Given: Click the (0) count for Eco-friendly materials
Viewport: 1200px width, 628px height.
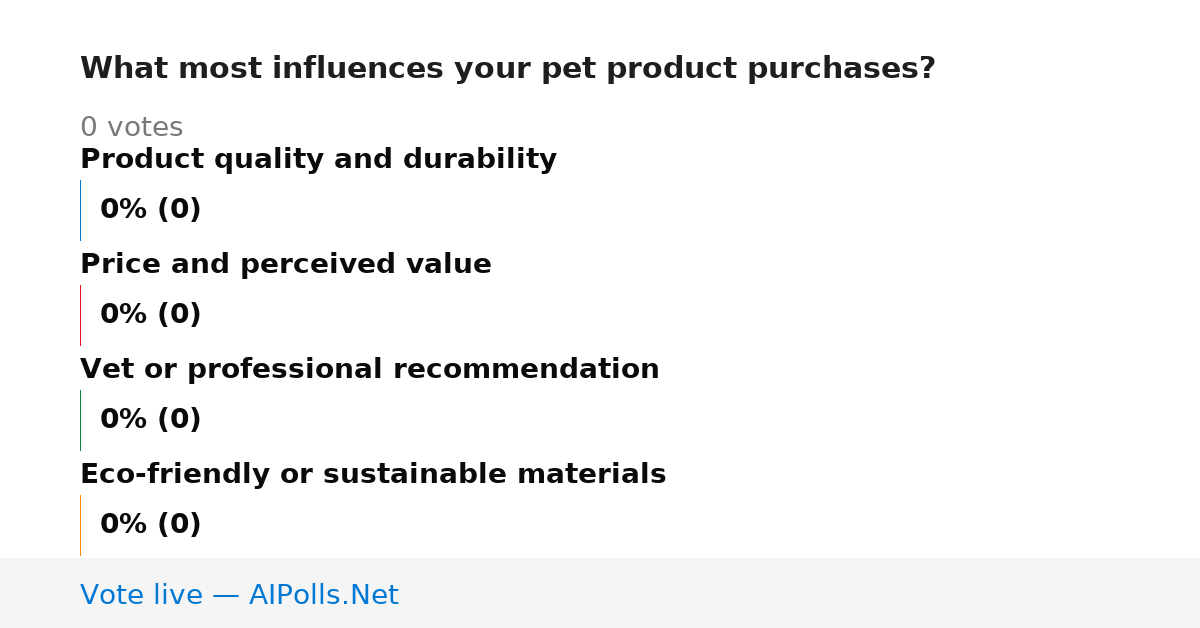Looking at the screenshot, I should [x=179, y=525].
